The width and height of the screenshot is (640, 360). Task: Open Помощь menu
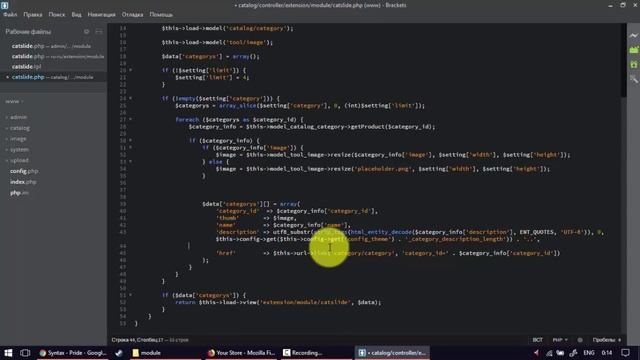click(161, 14)
